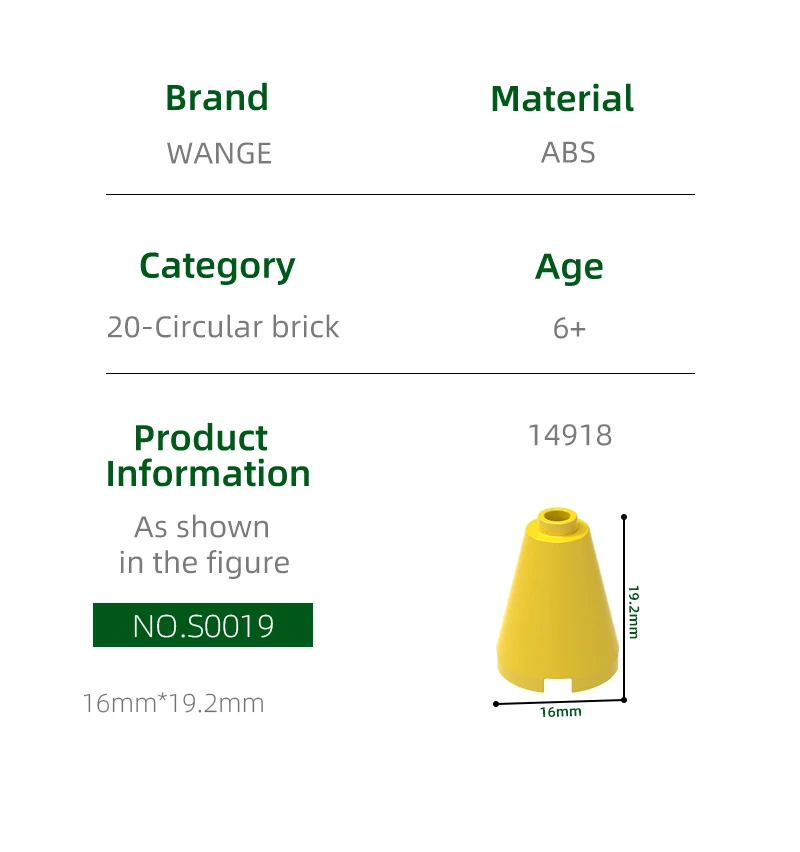Click the 20-Circular brick text
Screen dimensions: 800x852
(x=223, y=327)
